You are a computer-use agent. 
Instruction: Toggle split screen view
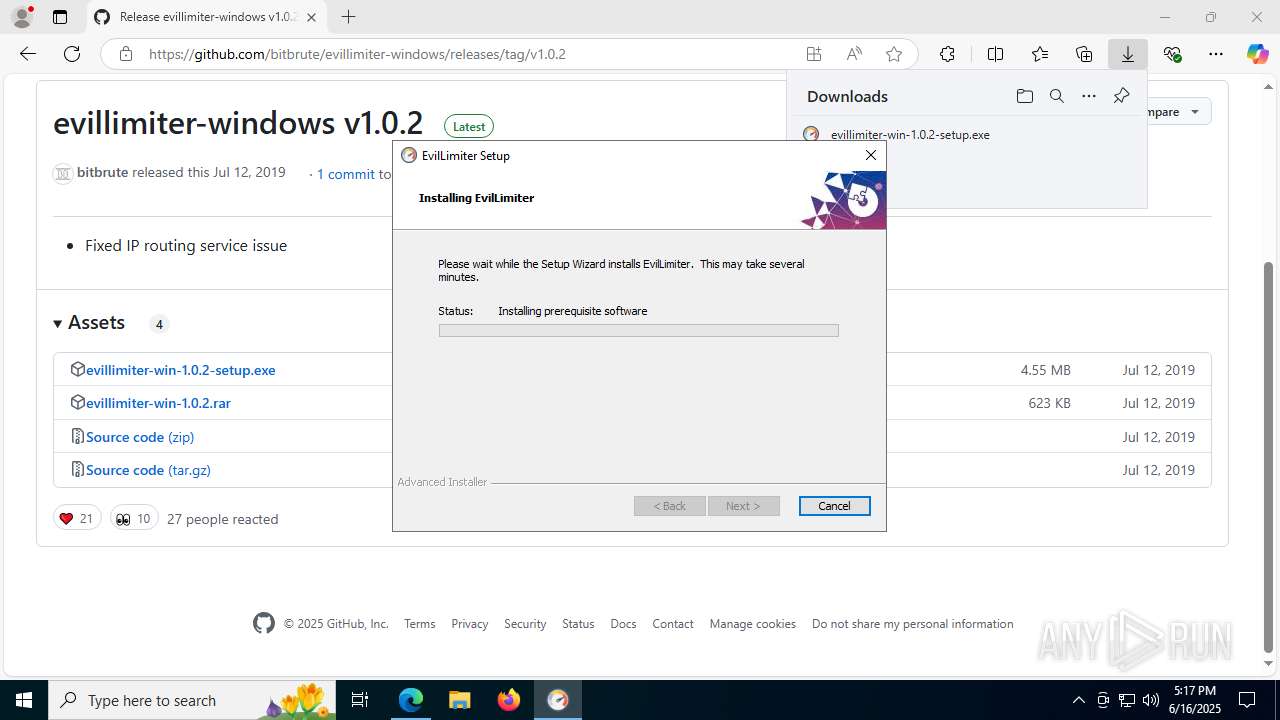[995, 54]
